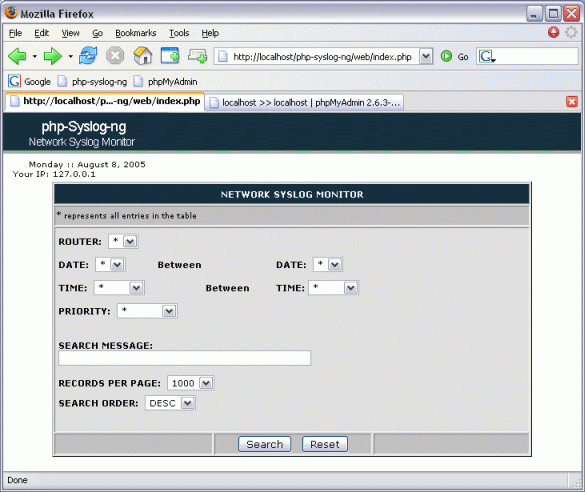Click the red update notification icon
The width and height of the screenshot is (585, 492).
[x=553, y=32]
